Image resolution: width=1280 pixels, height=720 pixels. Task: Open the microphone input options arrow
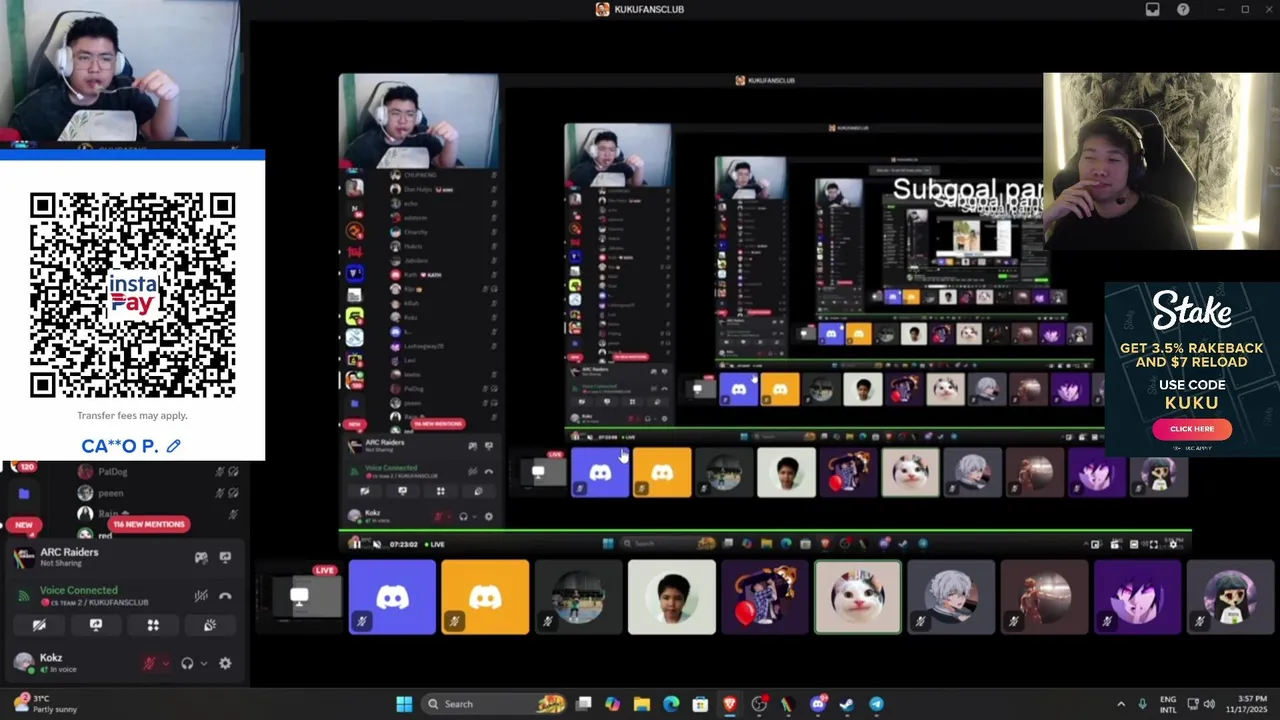pos(165,663)
